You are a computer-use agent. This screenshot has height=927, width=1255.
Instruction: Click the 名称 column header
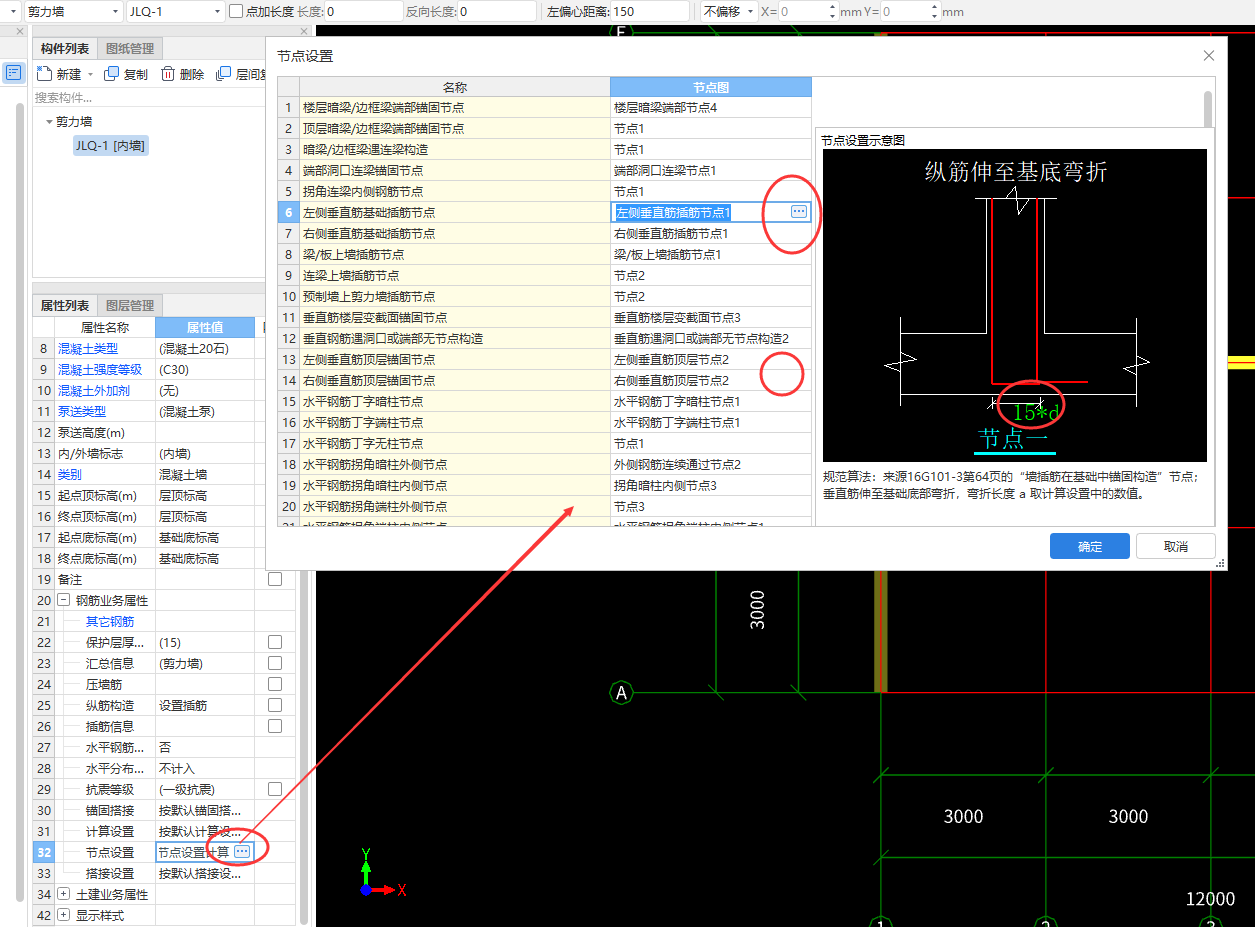click(455, 87)
